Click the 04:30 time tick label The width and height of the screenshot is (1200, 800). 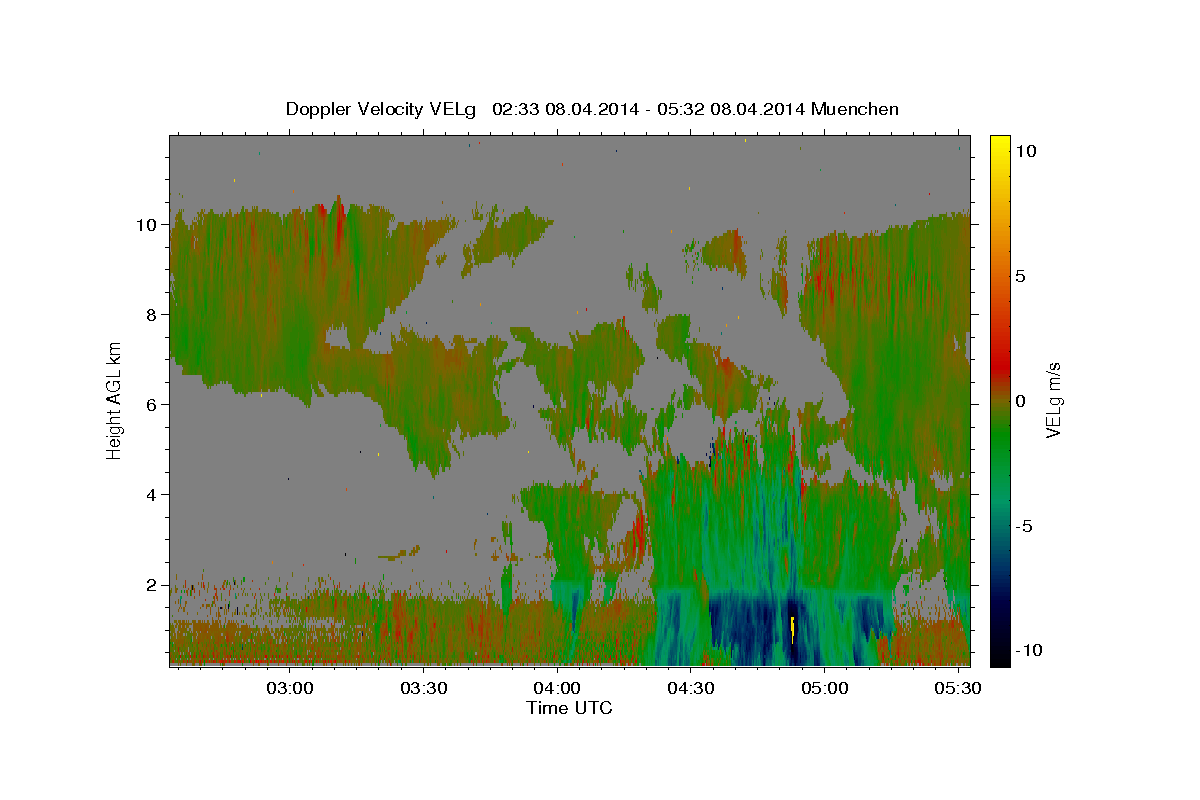689,689
